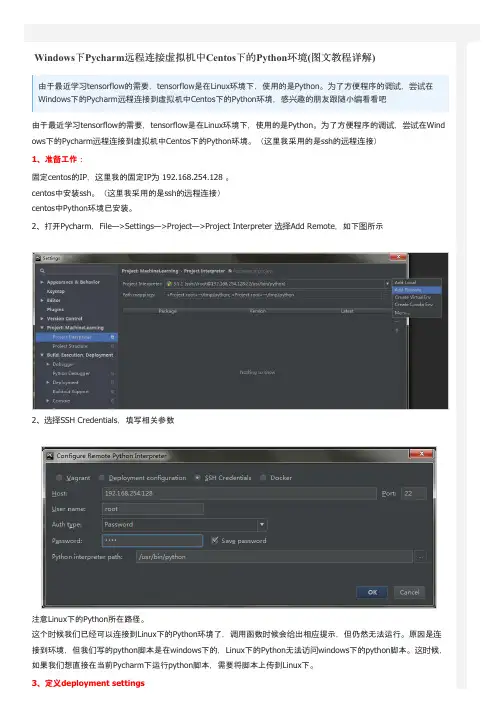The height and width of the screenshot is (713, 504).
Task: Click the Password input field
Action: point(152,540)
